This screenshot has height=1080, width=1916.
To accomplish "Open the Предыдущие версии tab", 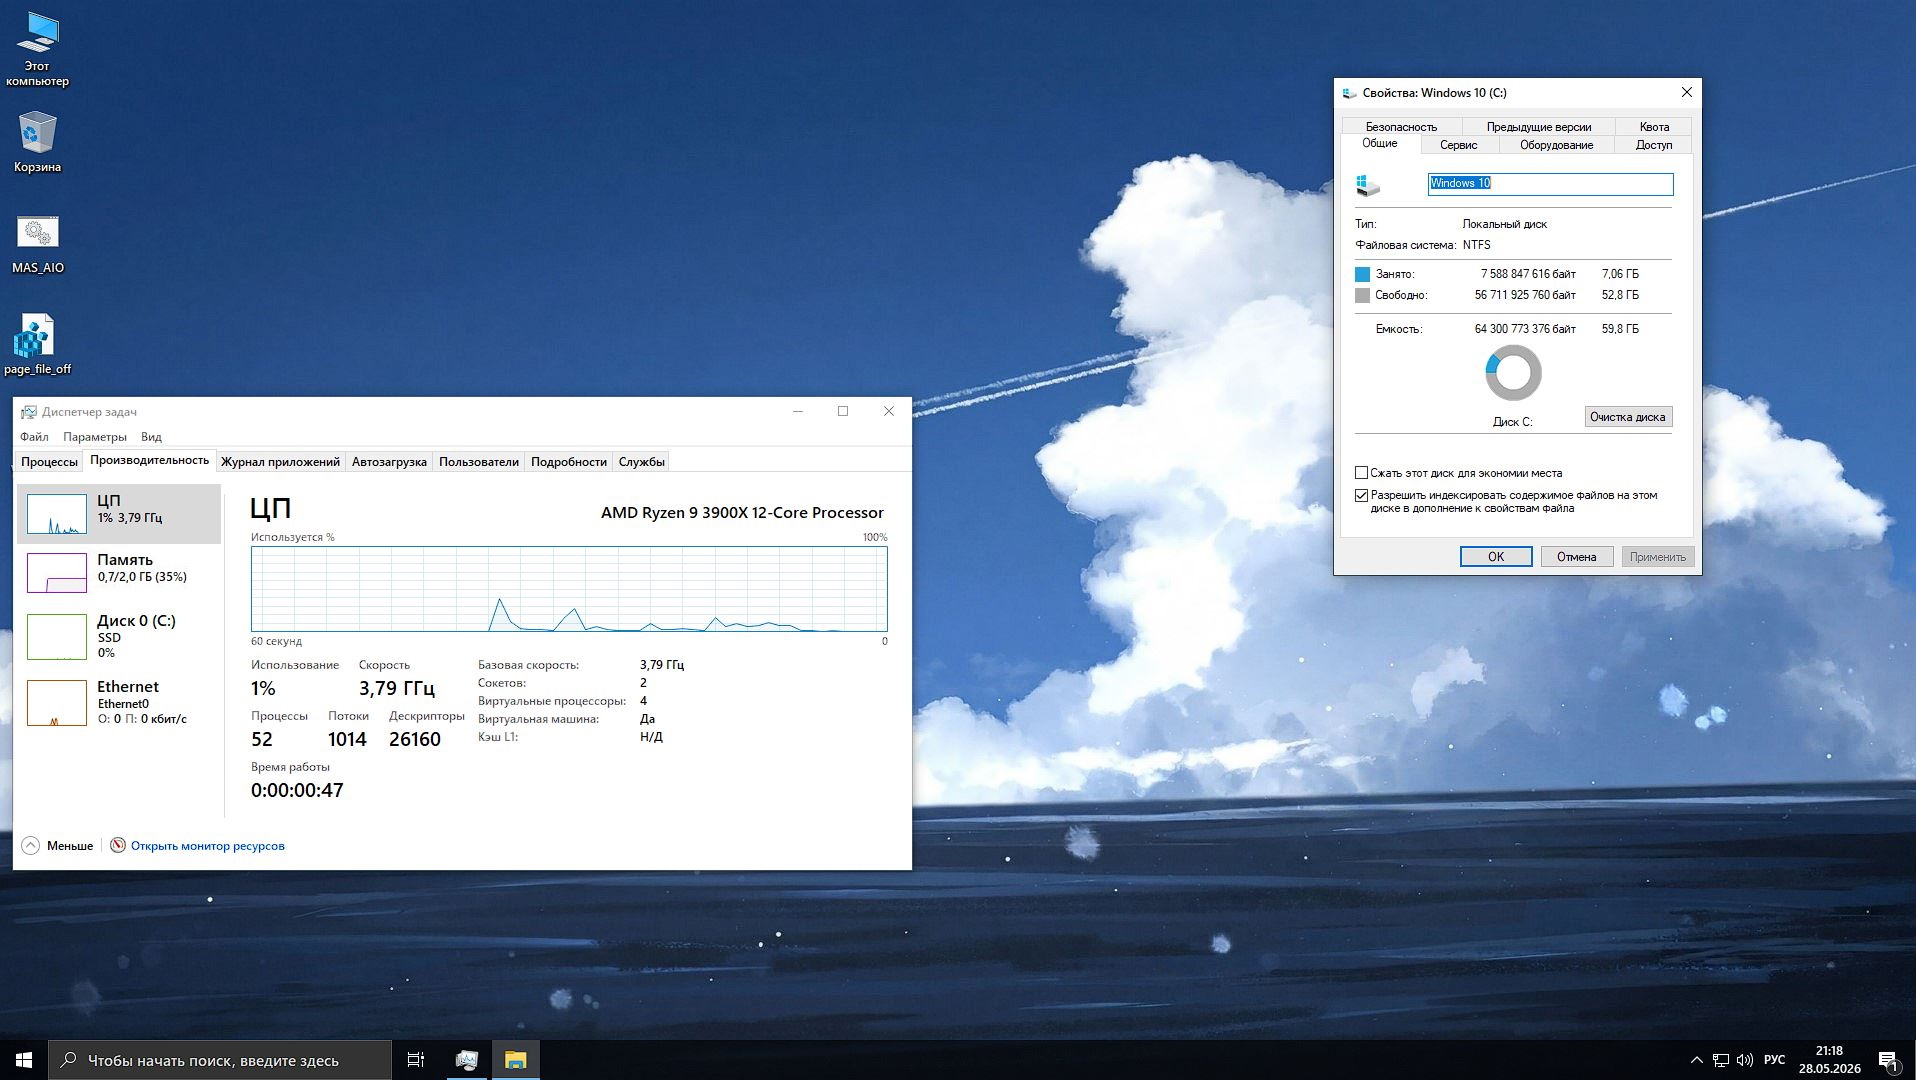I will 1538,127.
